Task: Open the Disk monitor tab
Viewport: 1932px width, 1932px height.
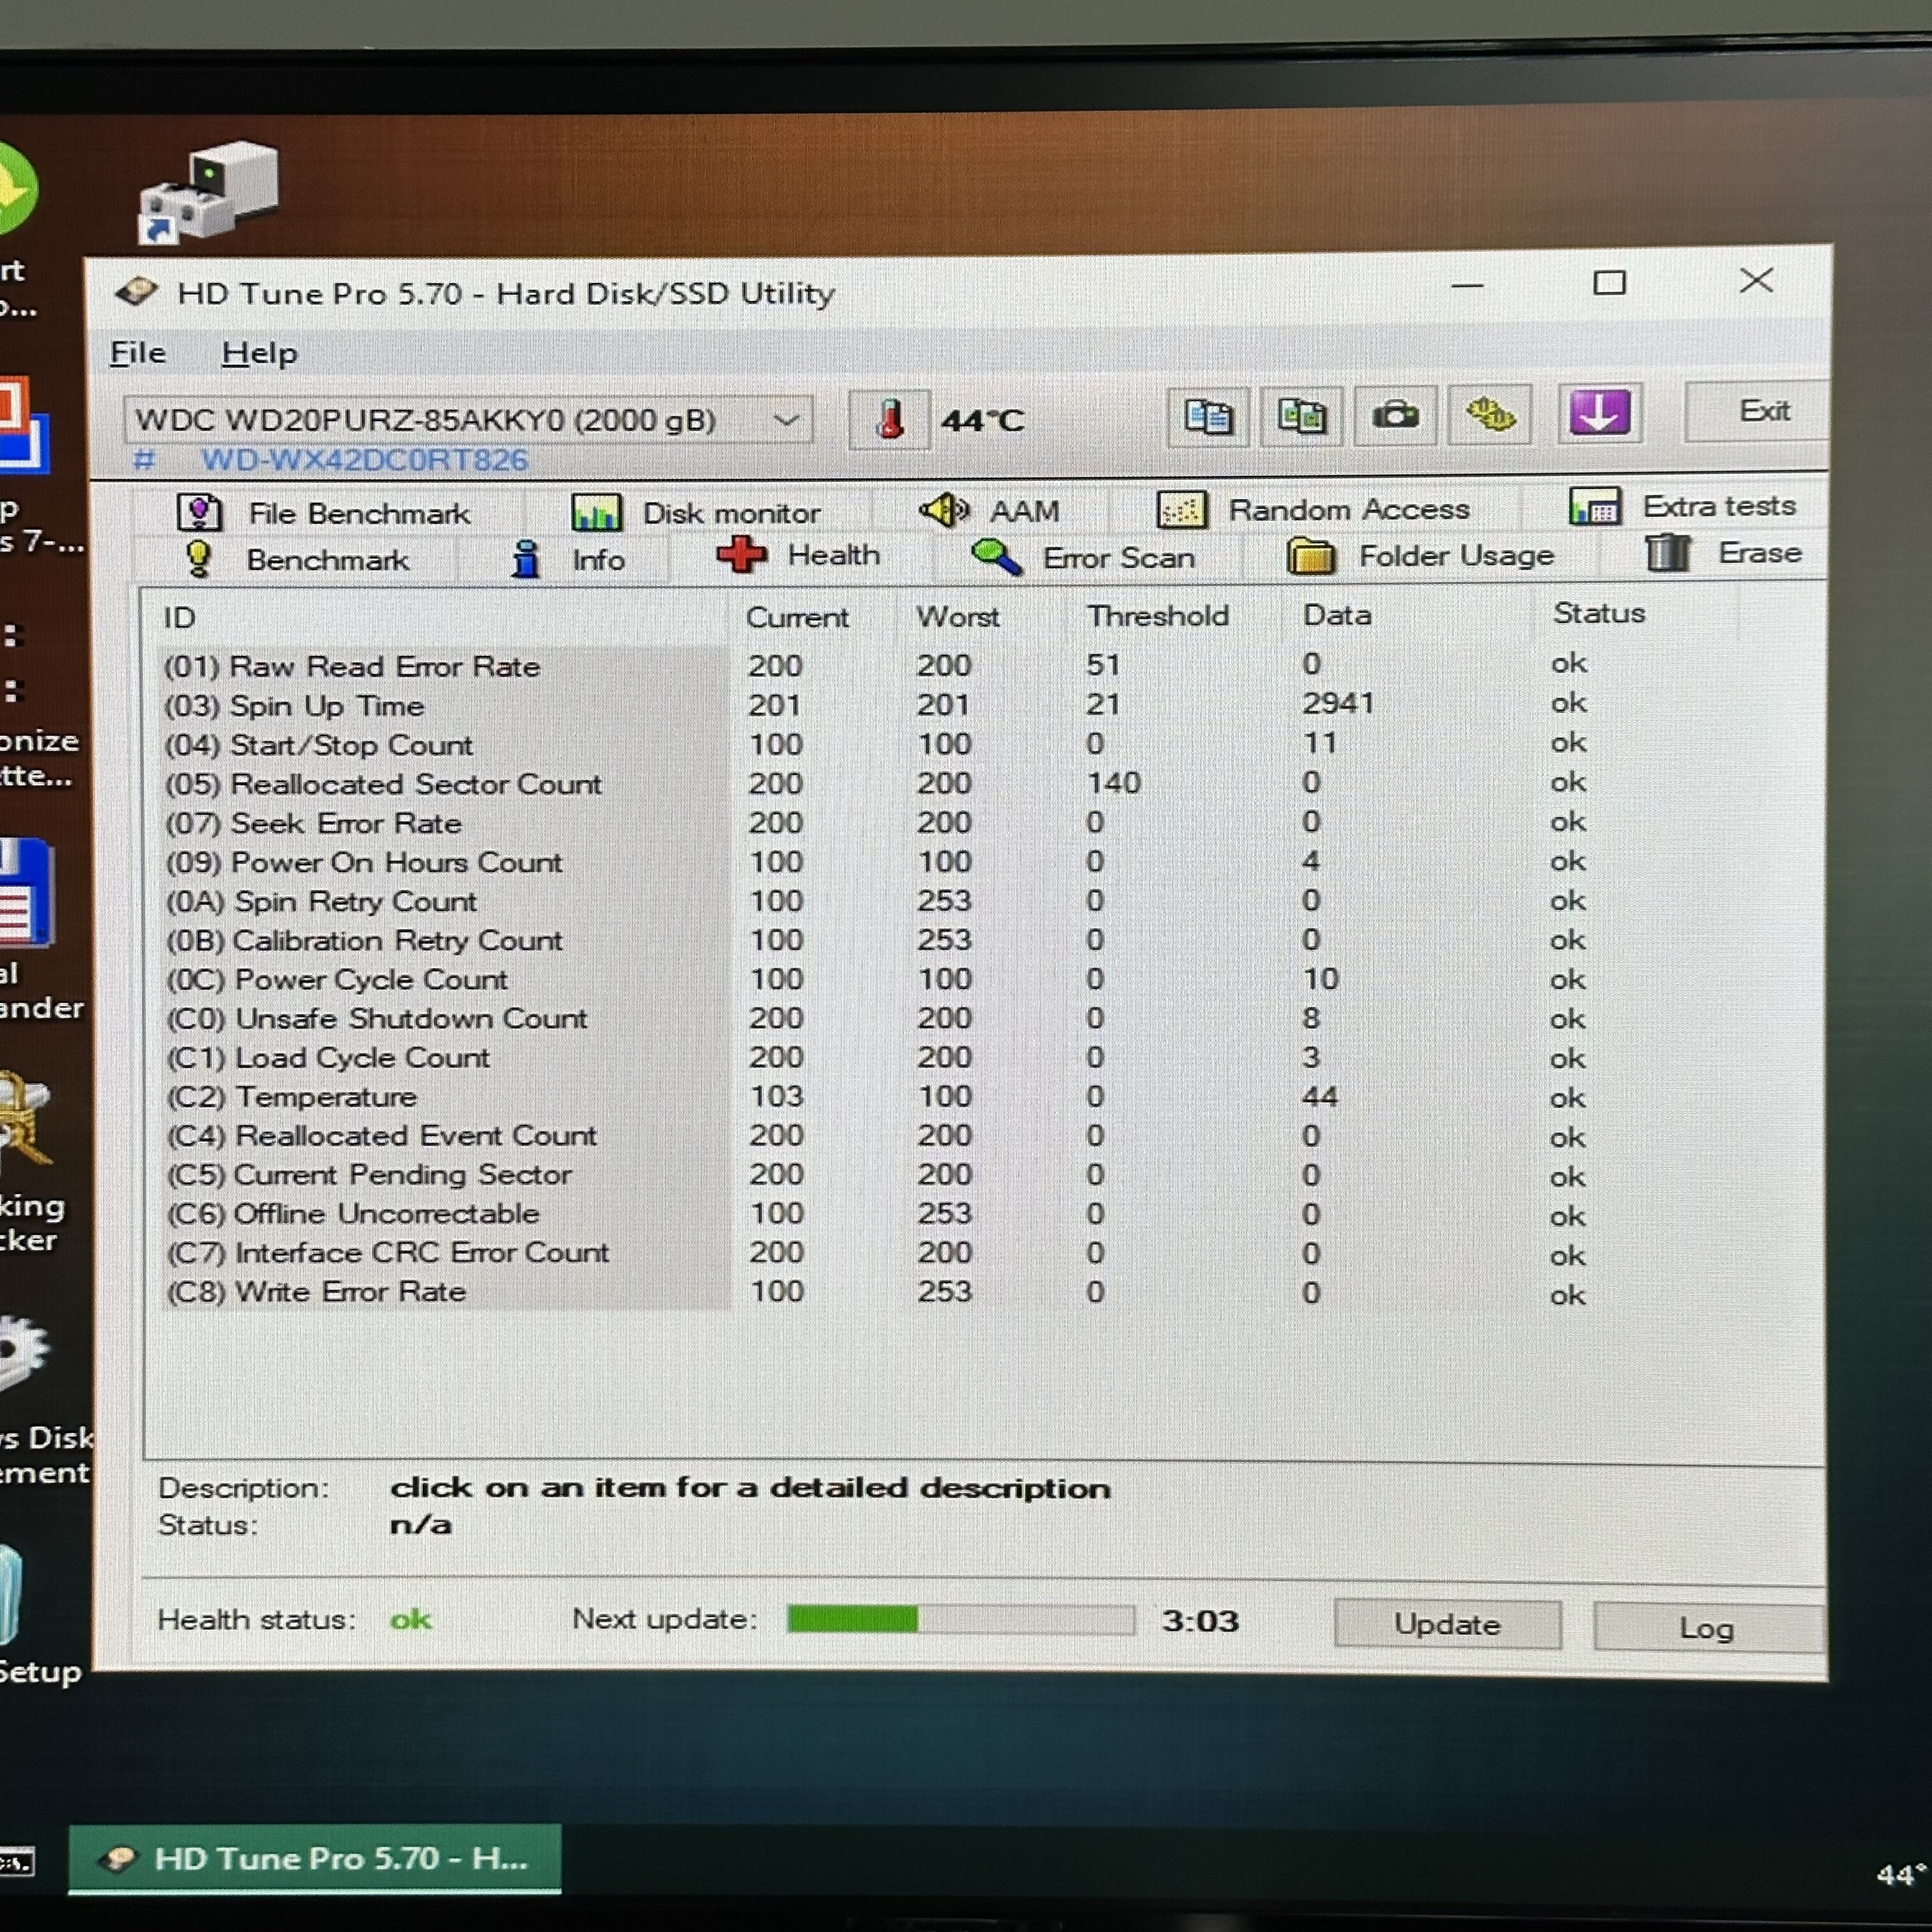Action: coord(696,513)
